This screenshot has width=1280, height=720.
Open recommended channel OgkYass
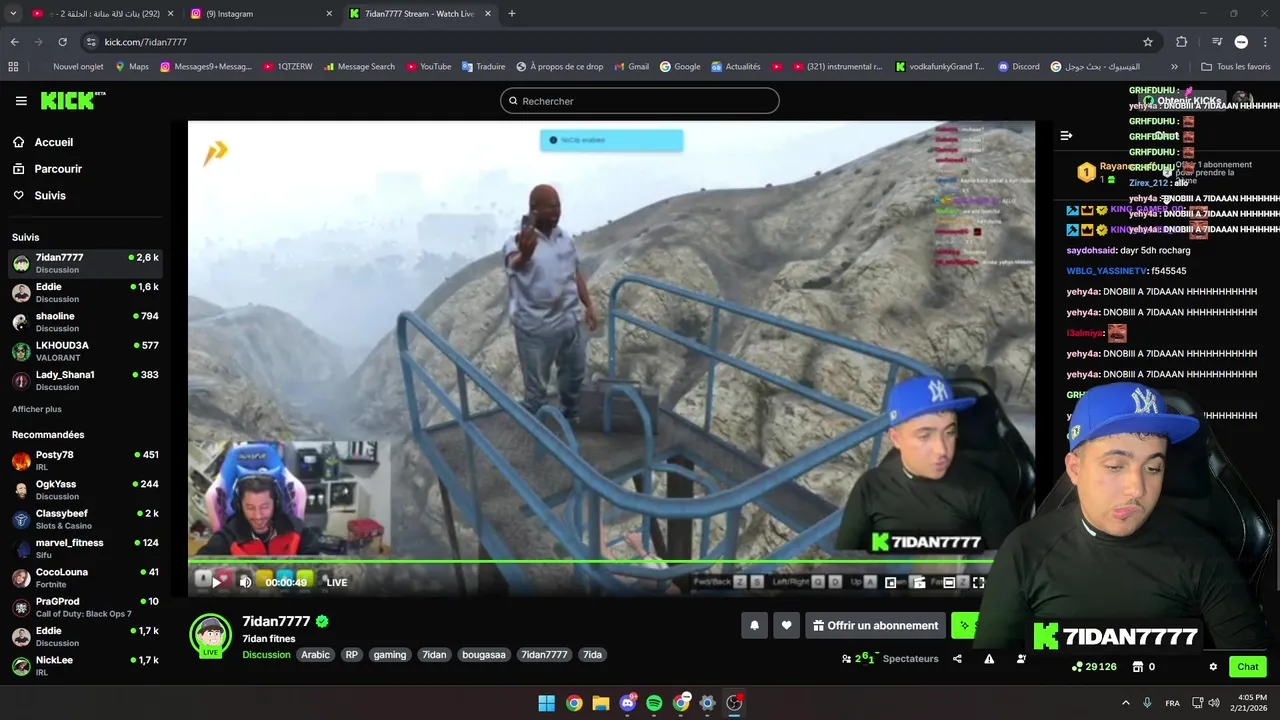85,489
